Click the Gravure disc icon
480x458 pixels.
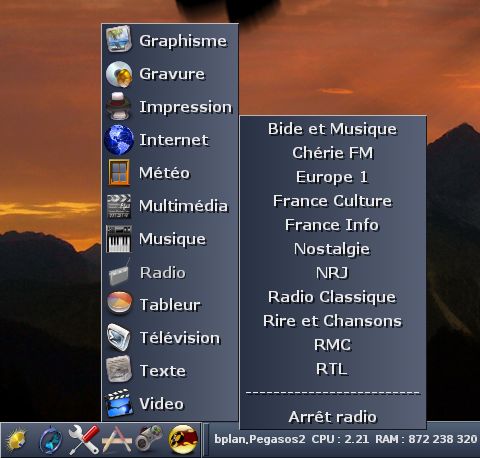[x=119, y=74]
